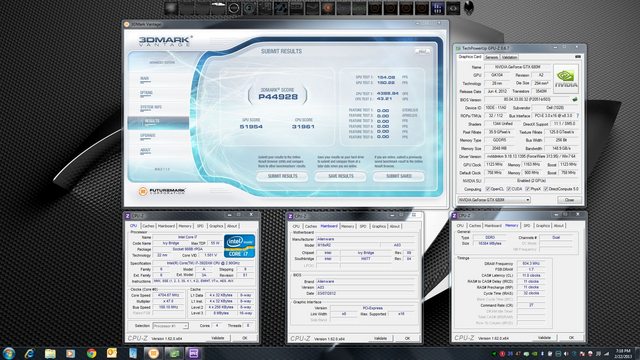Click the Driver Version field in GPU-Z
This screenshot has height=360, width=640.
pyautogui.click(x=531, y=156)
